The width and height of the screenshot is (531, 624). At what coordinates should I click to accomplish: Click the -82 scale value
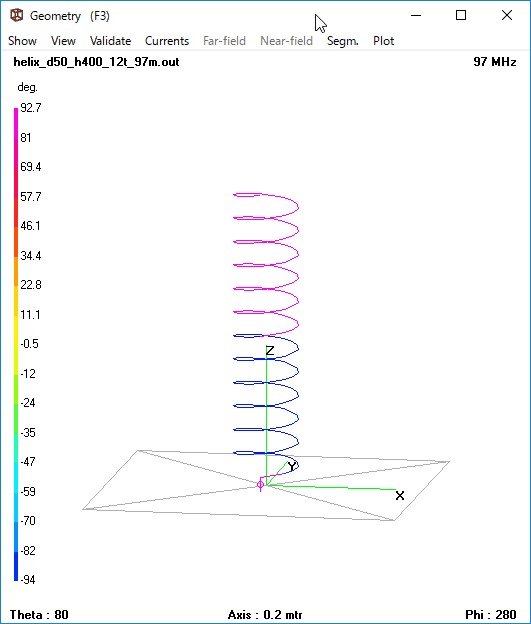coord(28,551)
